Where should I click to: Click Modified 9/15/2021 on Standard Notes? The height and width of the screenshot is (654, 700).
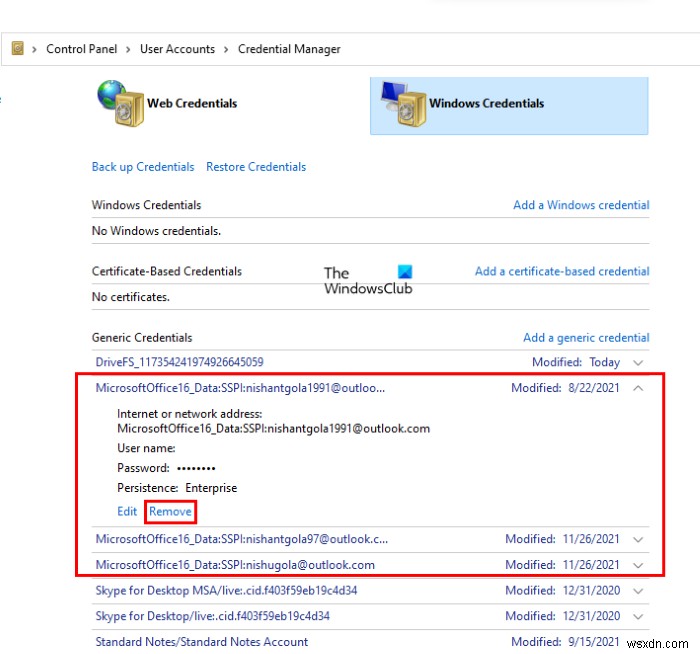click(x=565, y=642)
